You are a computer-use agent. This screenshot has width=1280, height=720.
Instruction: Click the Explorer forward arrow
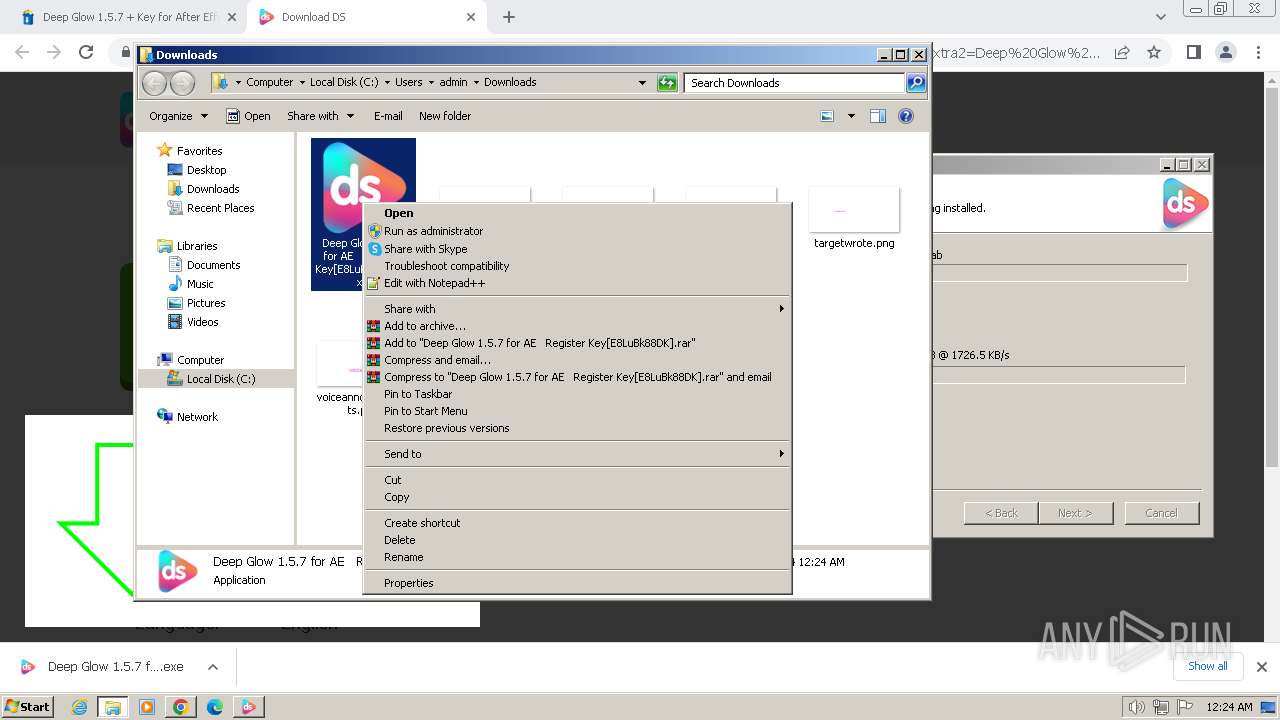(182, 83)
